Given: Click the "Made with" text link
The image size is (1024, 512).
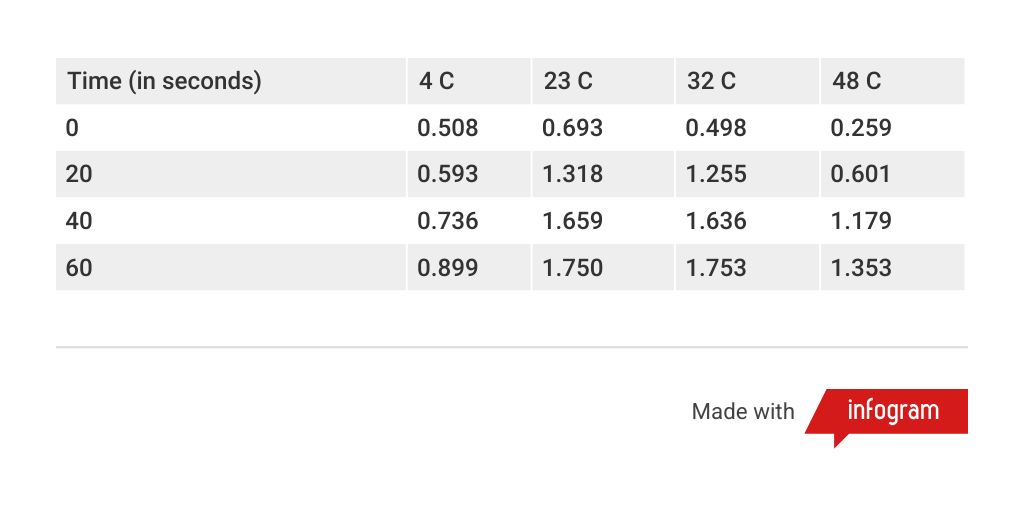Looking at the screenshot, I should pyautogui.click(x=742, y=412).
